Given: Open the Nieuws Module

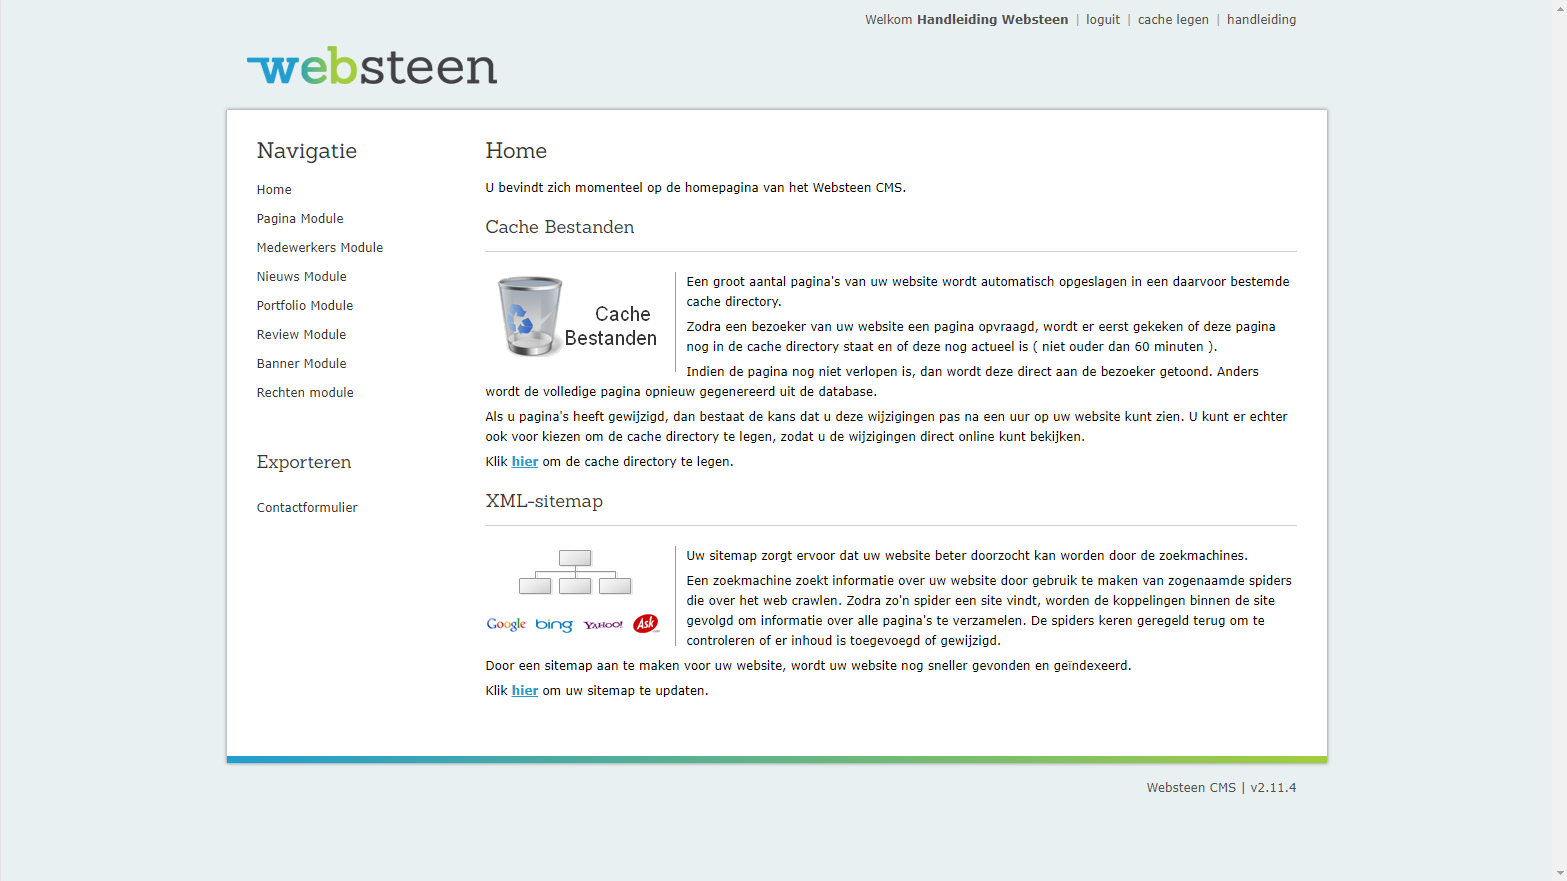Looking at the screenshot, I should [302, 277].
